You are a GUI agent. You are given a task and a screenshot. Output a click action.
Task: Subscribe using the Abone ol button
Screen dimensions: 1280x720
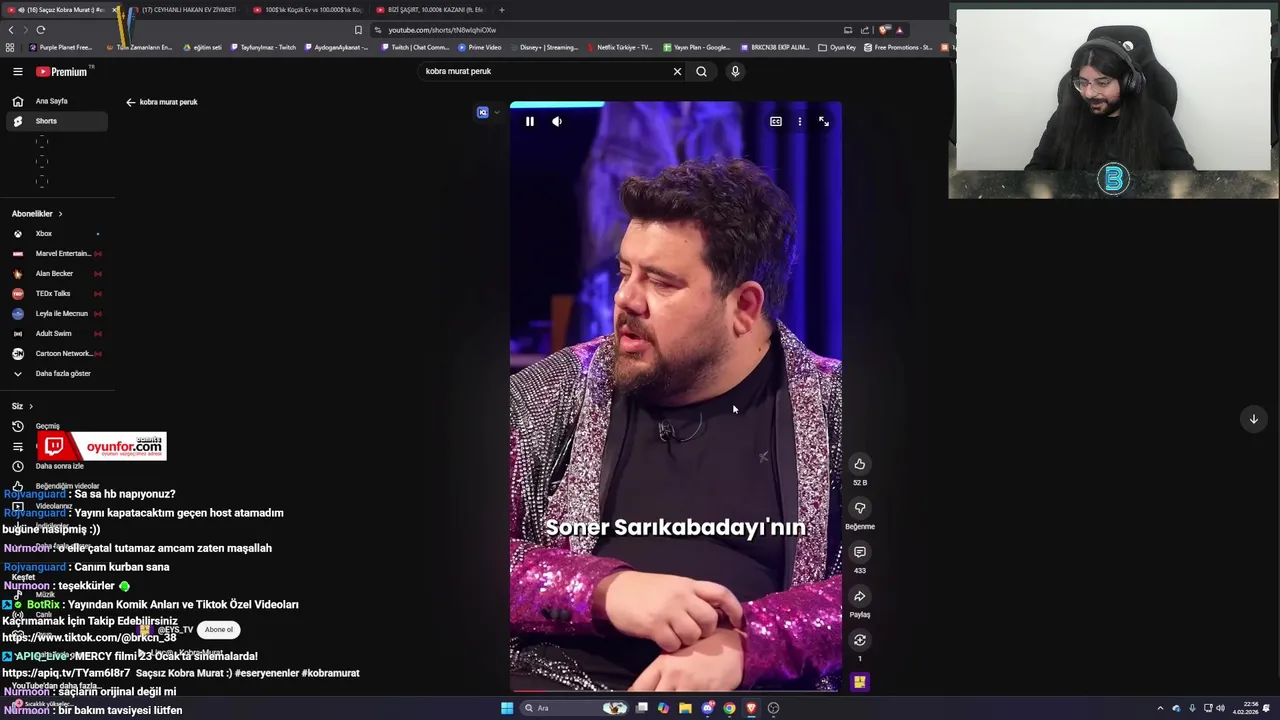click(x=219, y=630)
